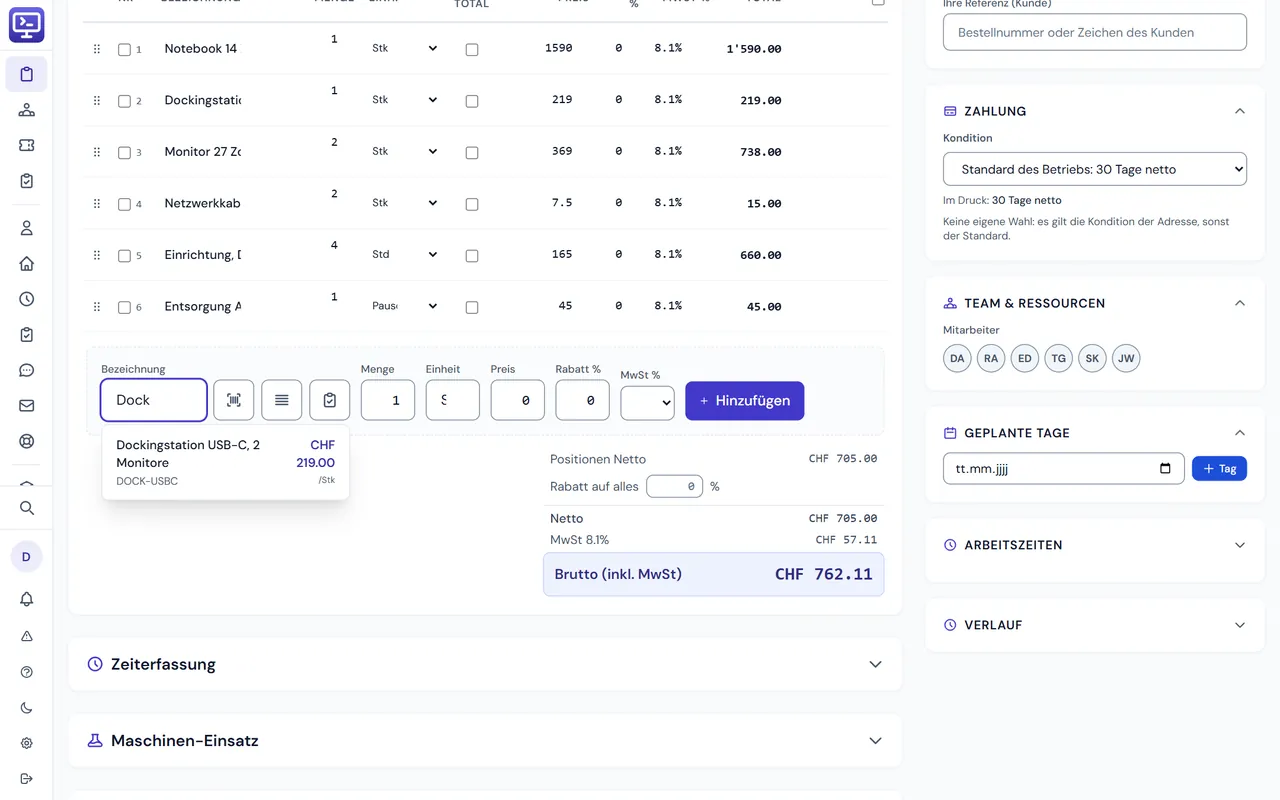1280x800 pixels.
Task: Open the highlighted clipboard sidebar icon
Action: [27, 74]
